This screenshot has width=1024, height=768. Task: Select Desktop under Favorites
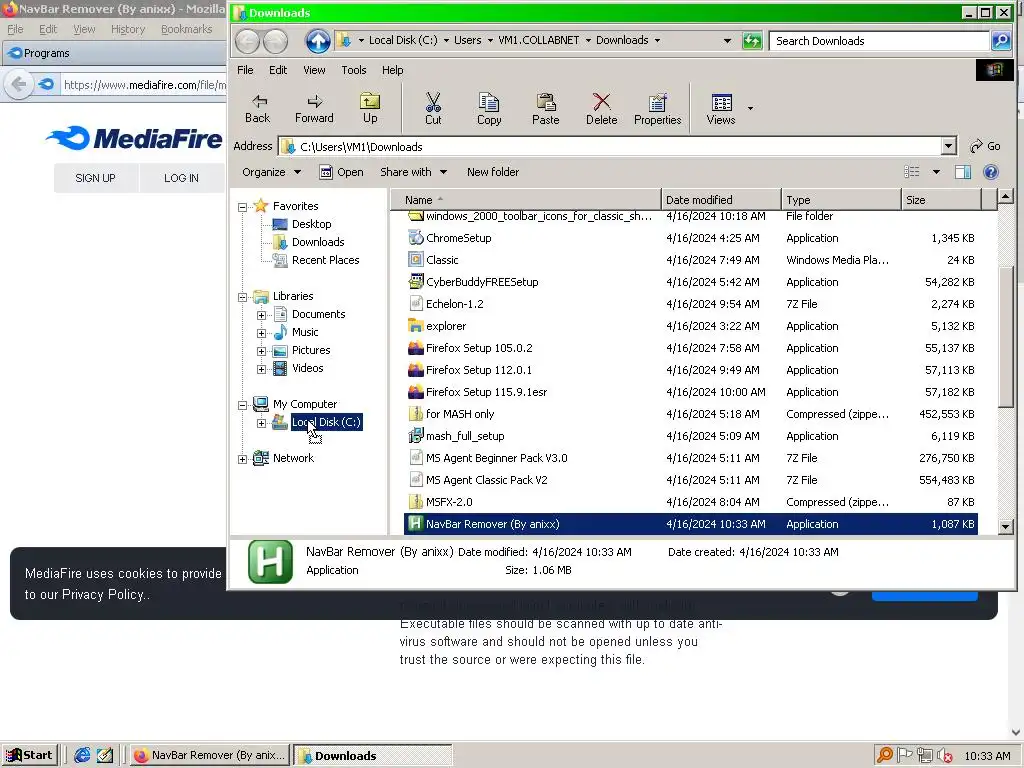pos(312,224)
